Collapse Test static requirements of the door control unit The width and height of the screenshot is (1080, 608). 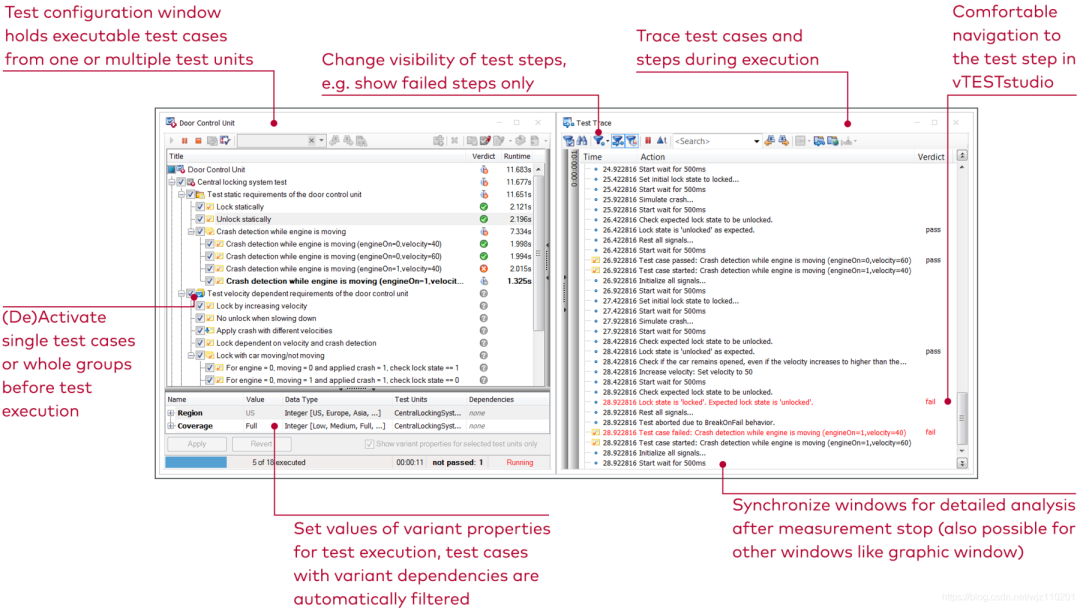[x=182, y=194]
